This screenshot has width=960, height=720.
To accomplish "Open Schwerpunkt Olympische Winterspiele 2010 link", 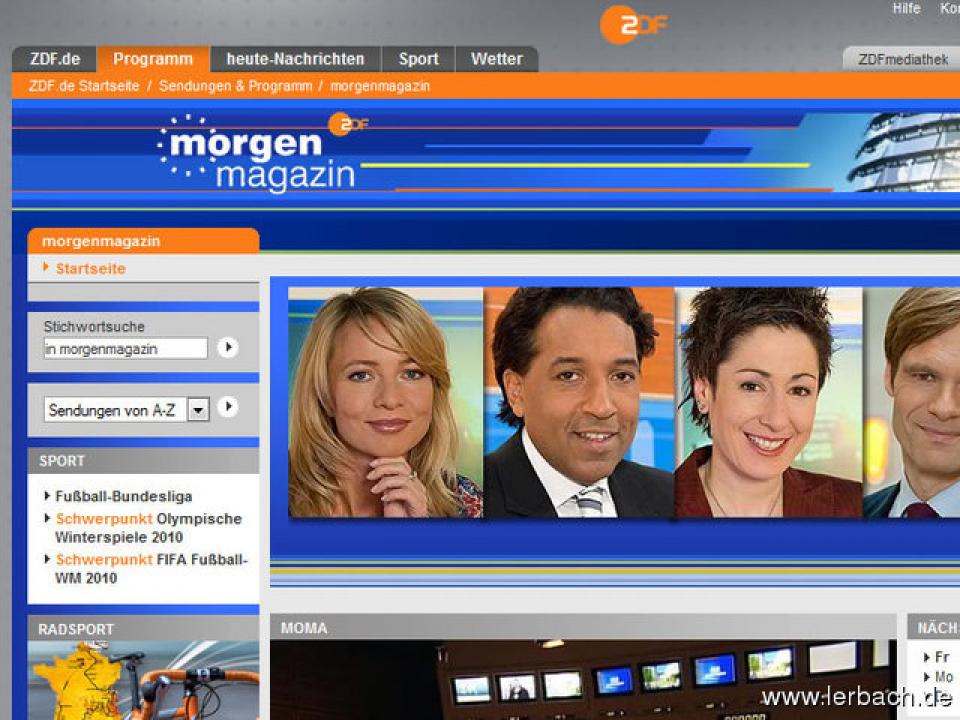I will click(x=148, y=528).
